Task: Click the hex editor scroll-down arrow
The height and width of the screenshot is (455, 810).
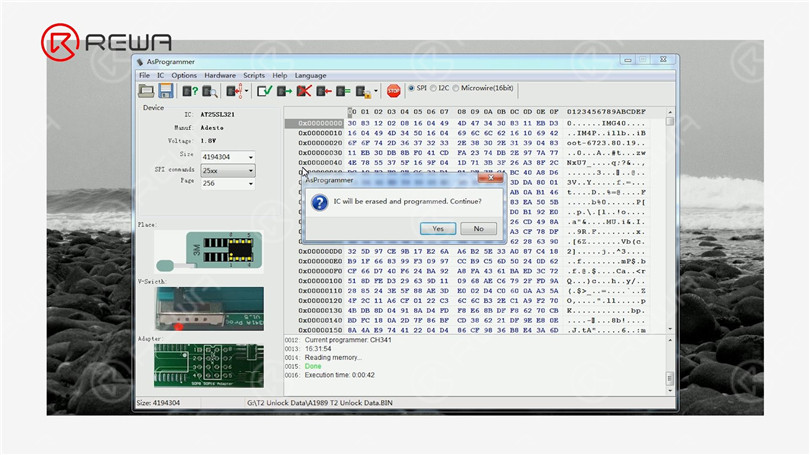Action: tap(670, 329)
